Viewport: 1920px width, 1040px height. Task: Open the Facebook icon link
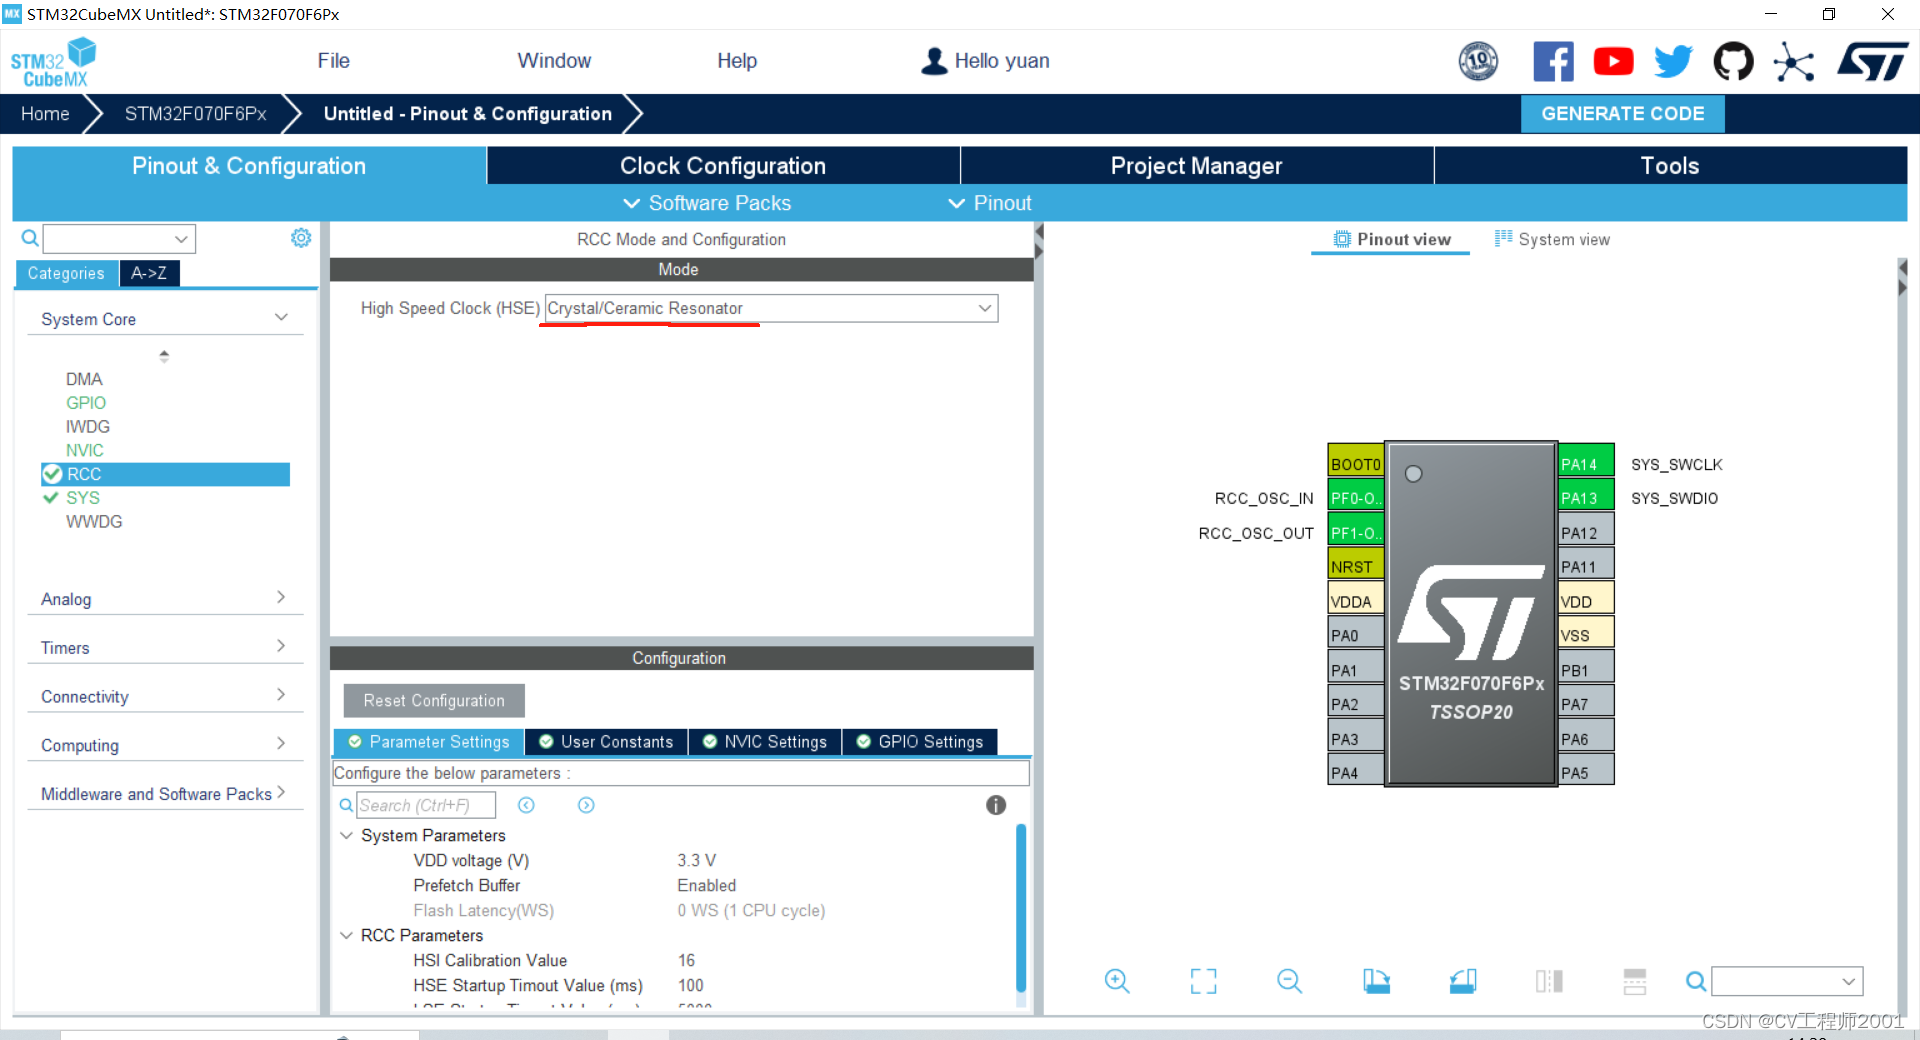(1553, 62)
